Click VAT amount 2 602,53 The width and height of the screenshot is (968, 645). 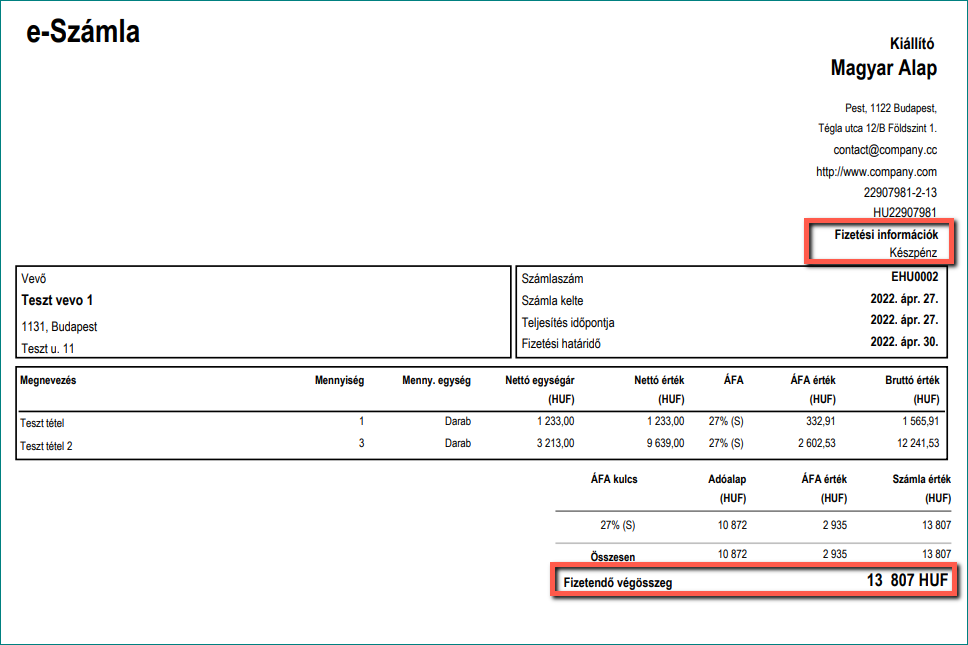[x=816, y=443]
